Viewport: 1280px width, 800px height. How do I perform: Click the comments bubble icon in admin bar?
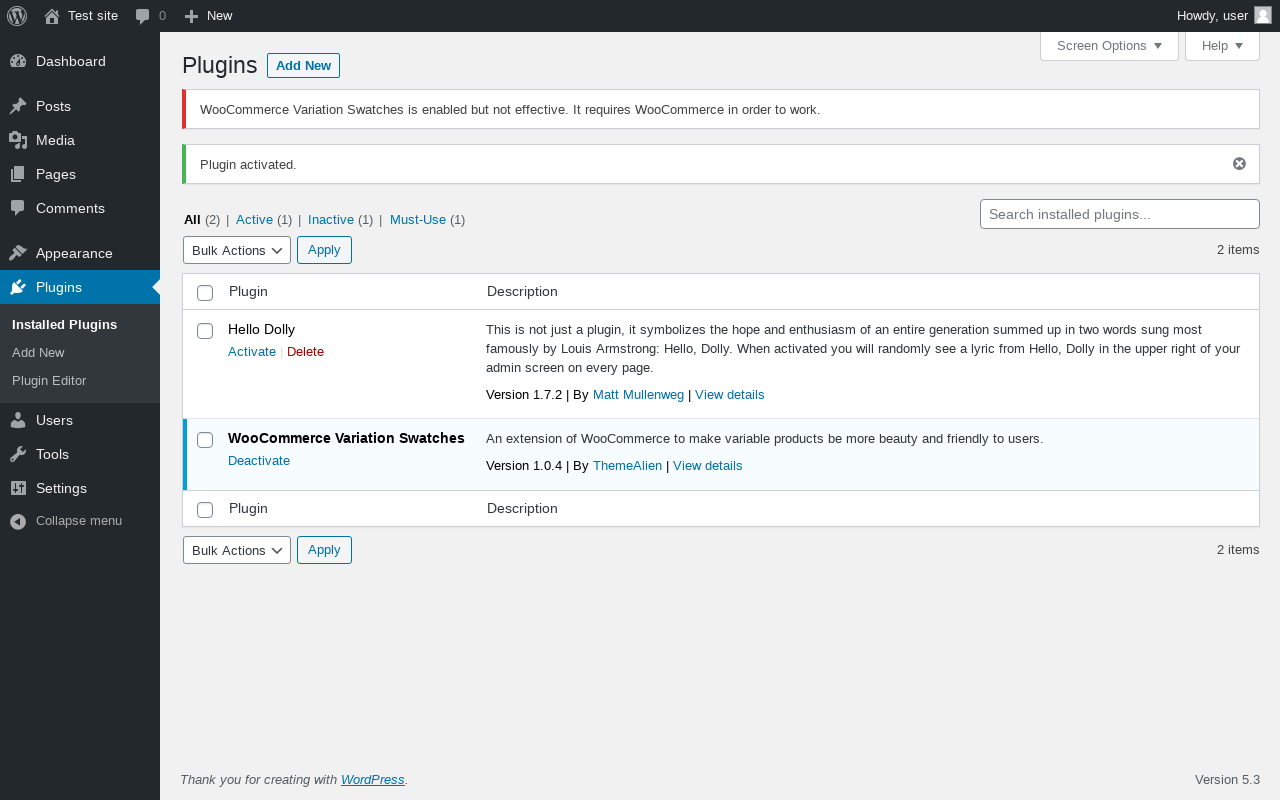point(143,16)
